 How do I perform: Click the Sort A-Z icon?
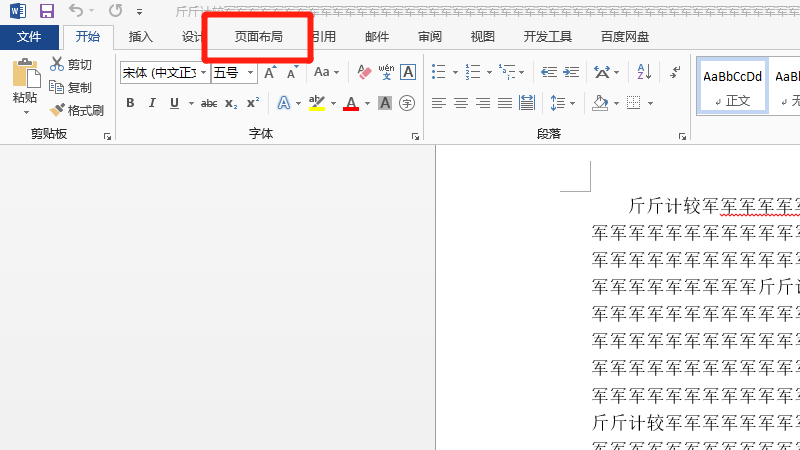(644, 73)
